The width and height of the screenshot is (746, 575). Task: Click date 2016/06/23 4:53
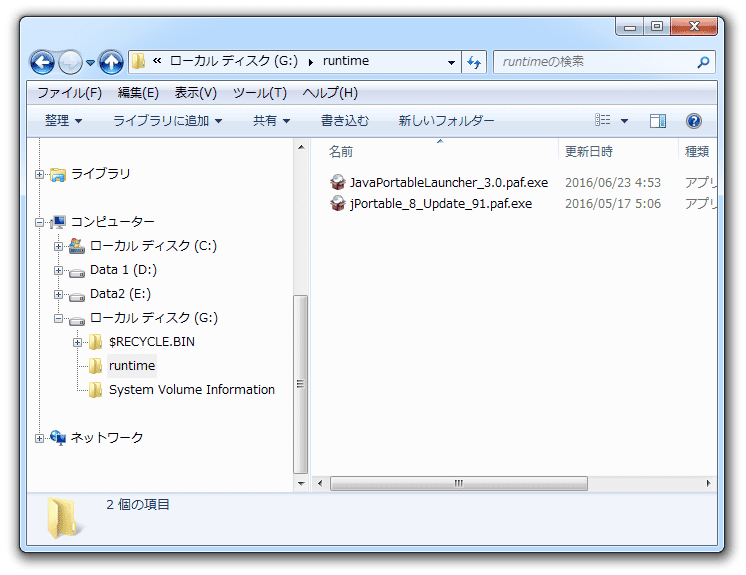click(613, 183)
